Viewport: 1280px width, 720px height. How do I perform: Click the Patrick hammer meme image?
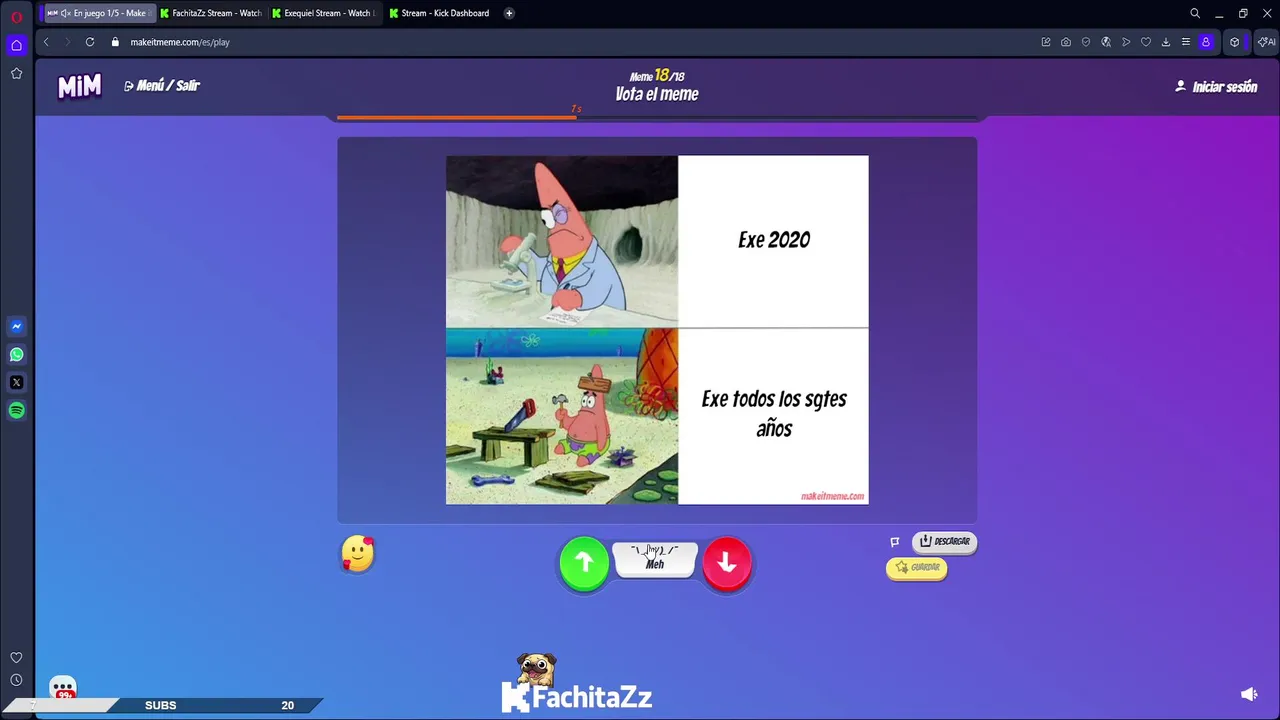pos(562,416)
